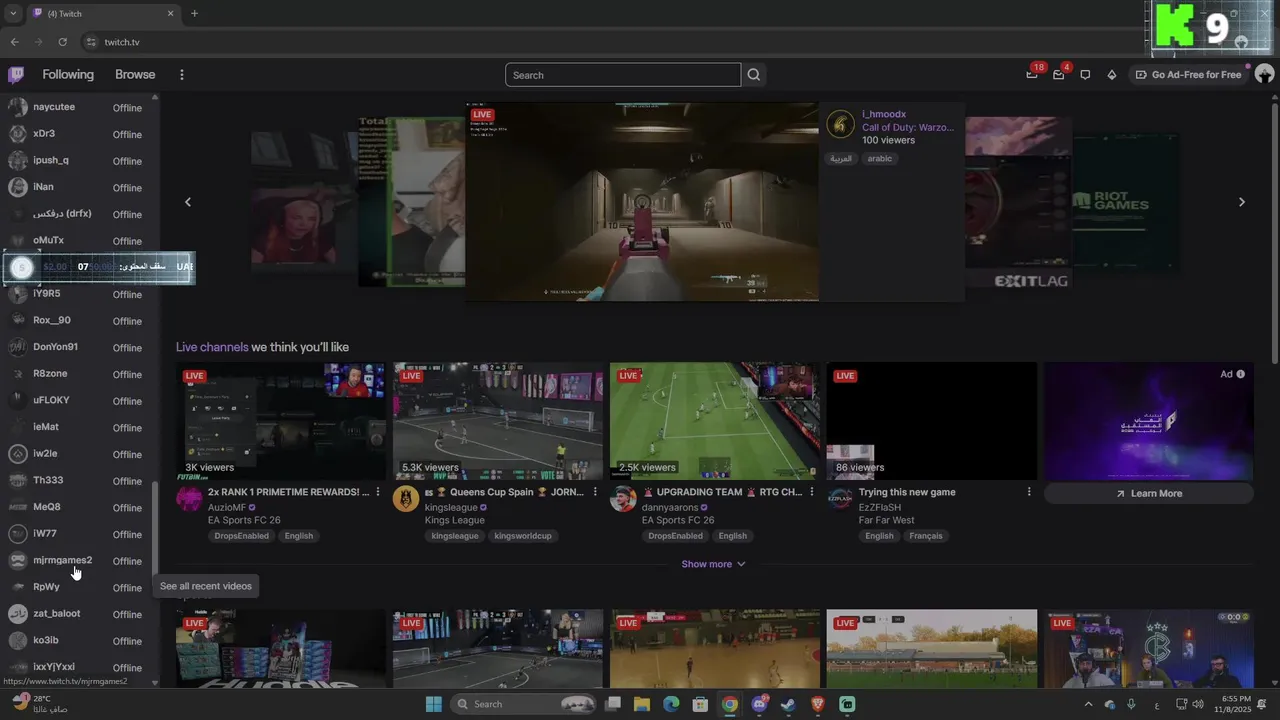
Task: Show next carousel stream with right arrow
Action: (x=1242, y=202)
